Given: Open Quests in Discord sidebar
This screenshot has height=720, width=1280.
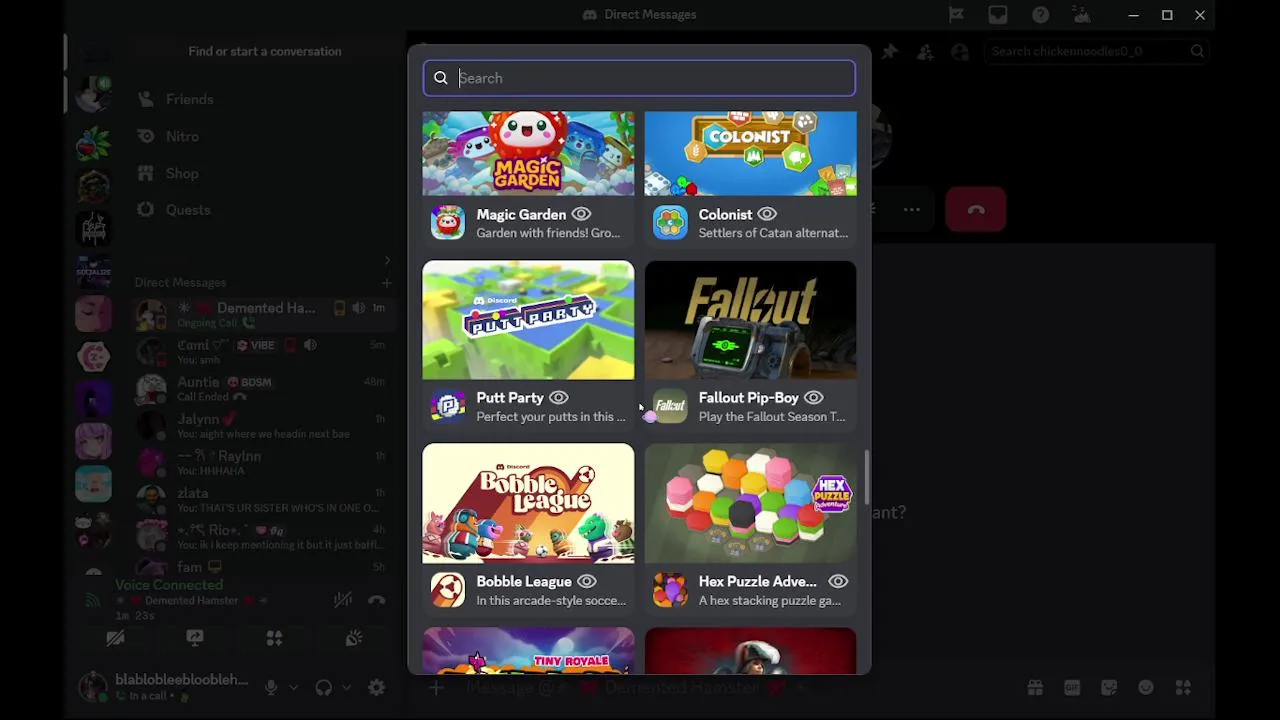Looking at the screenshot, I should tap(188, 210).
